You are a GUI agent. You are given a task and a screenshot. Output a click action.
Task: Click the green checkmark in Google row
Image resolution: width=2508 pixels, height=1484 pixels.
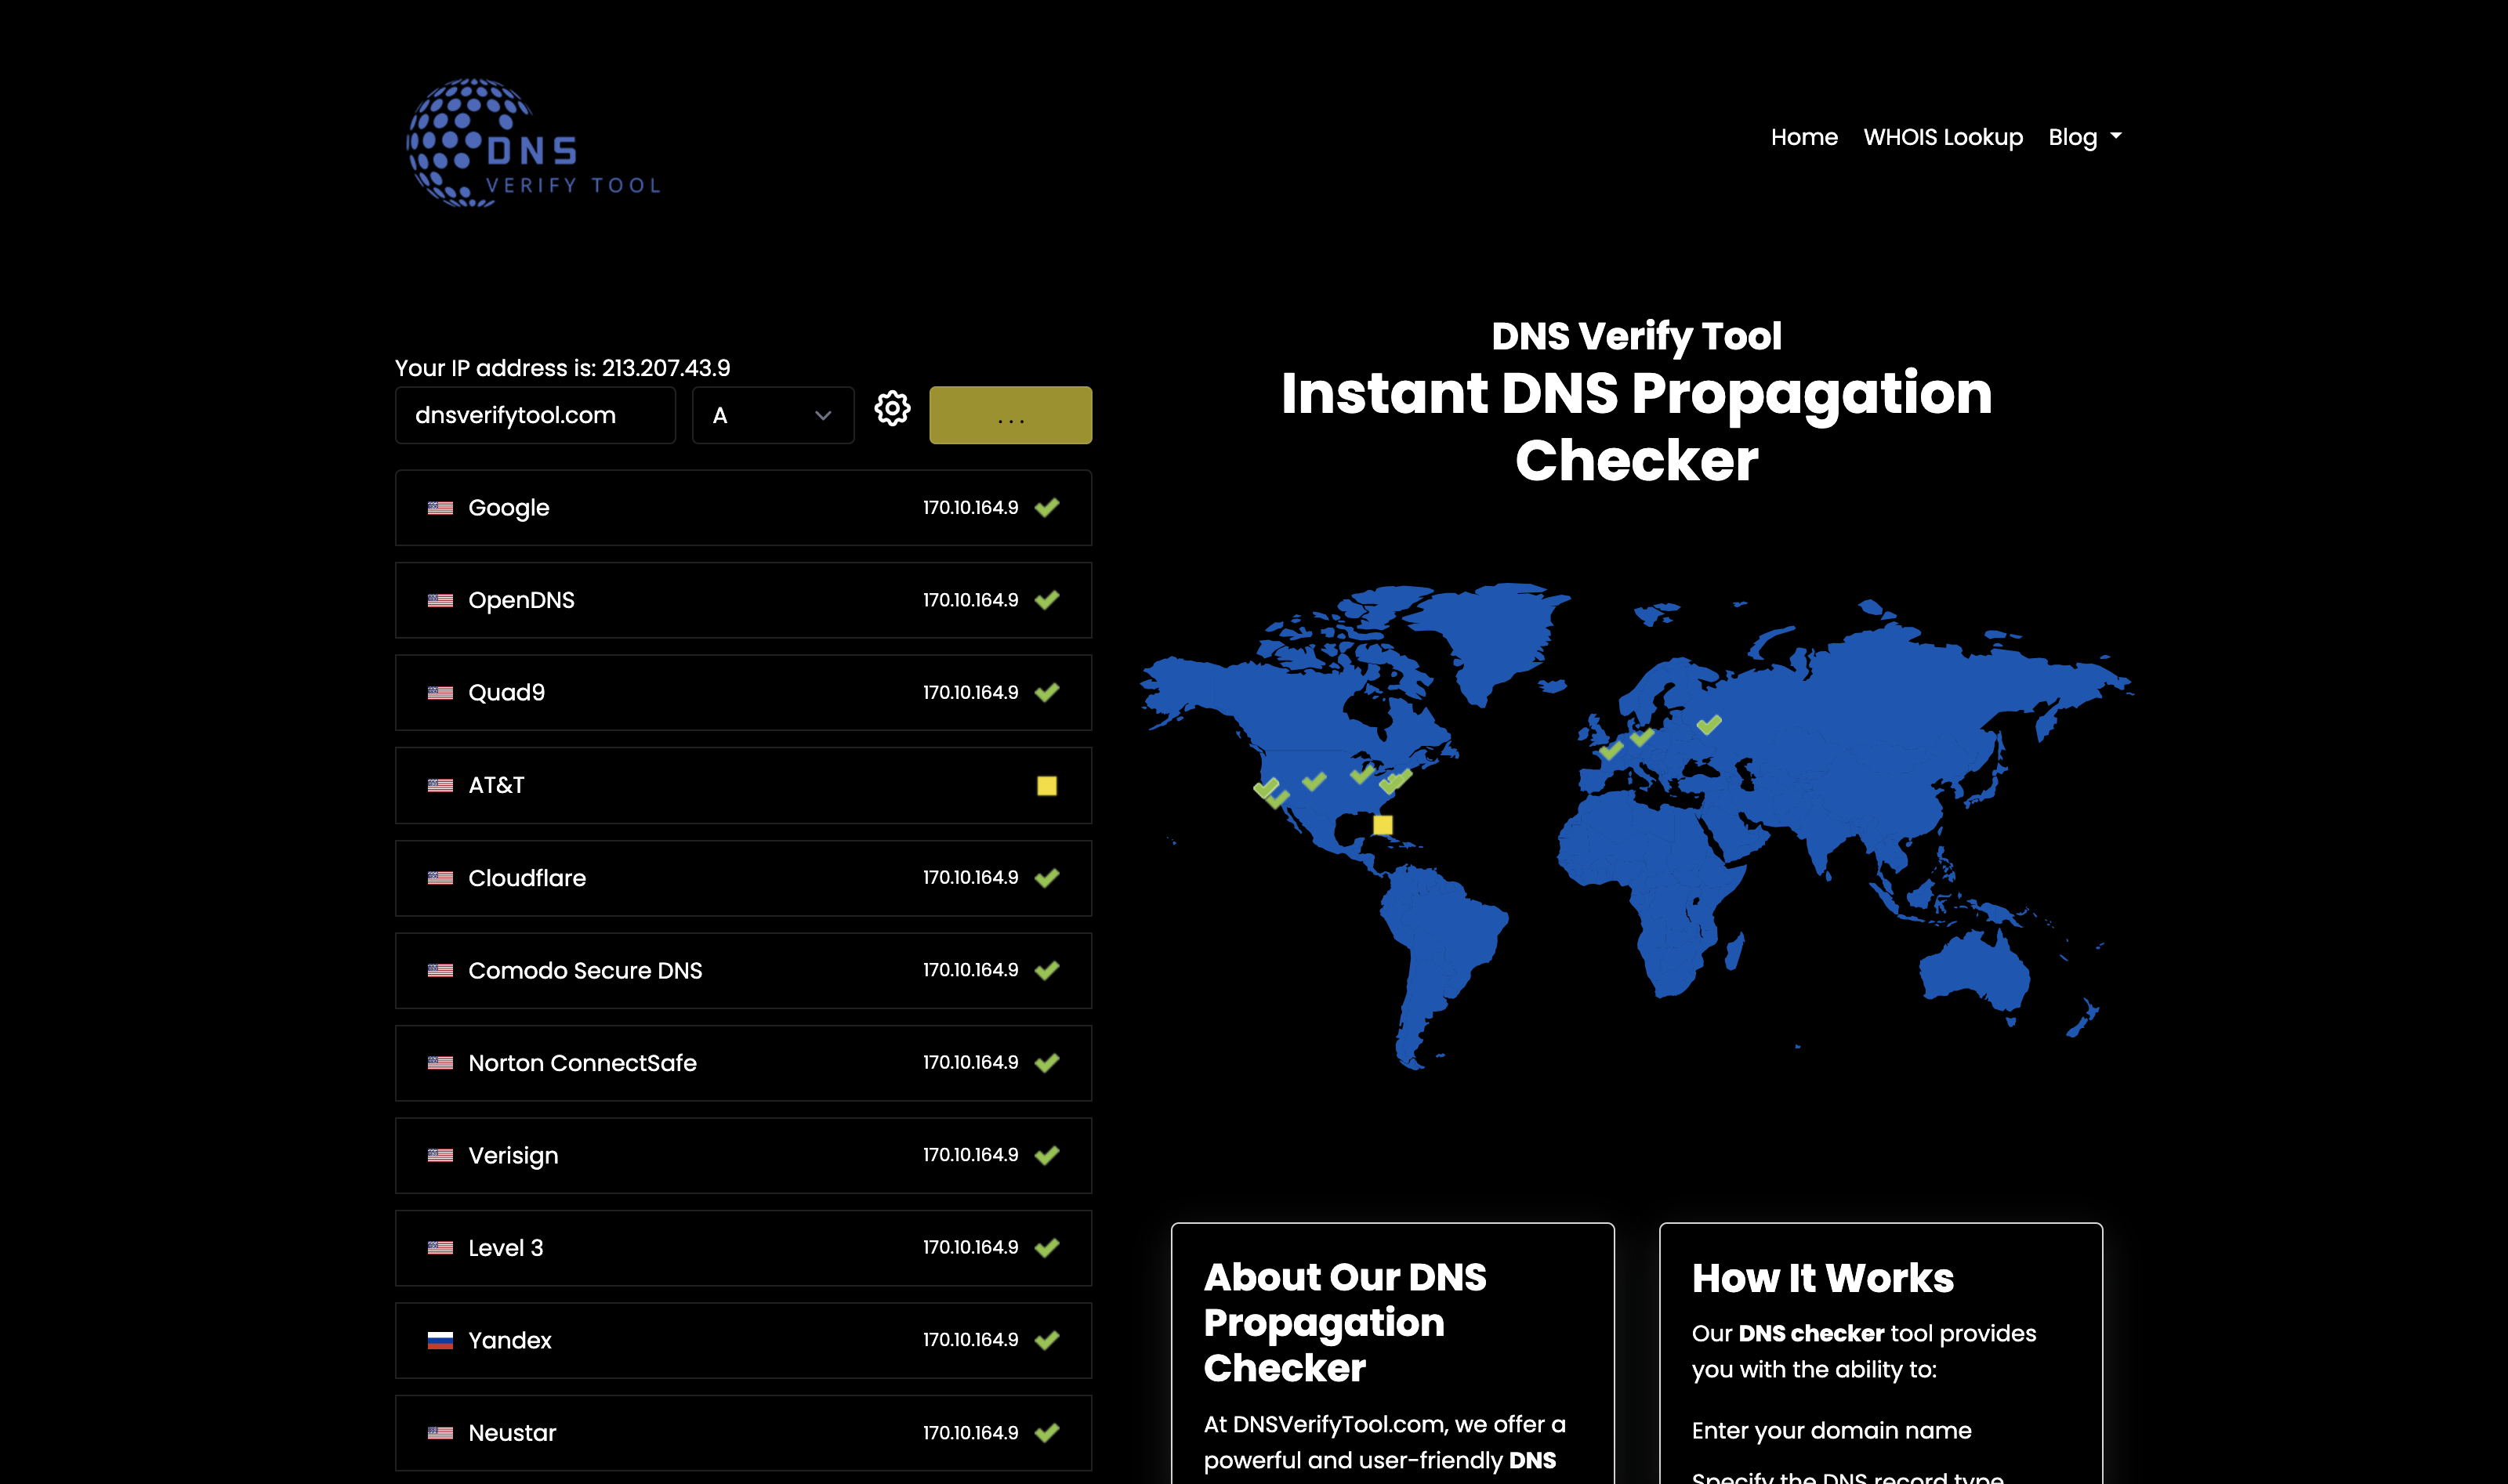1047,508
